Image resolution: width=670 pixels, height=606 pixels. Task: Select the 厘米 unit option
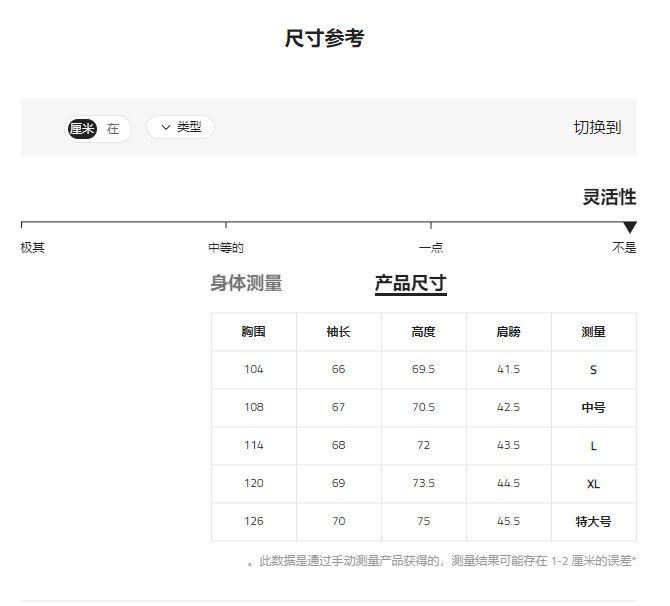(x=82, y=129)
